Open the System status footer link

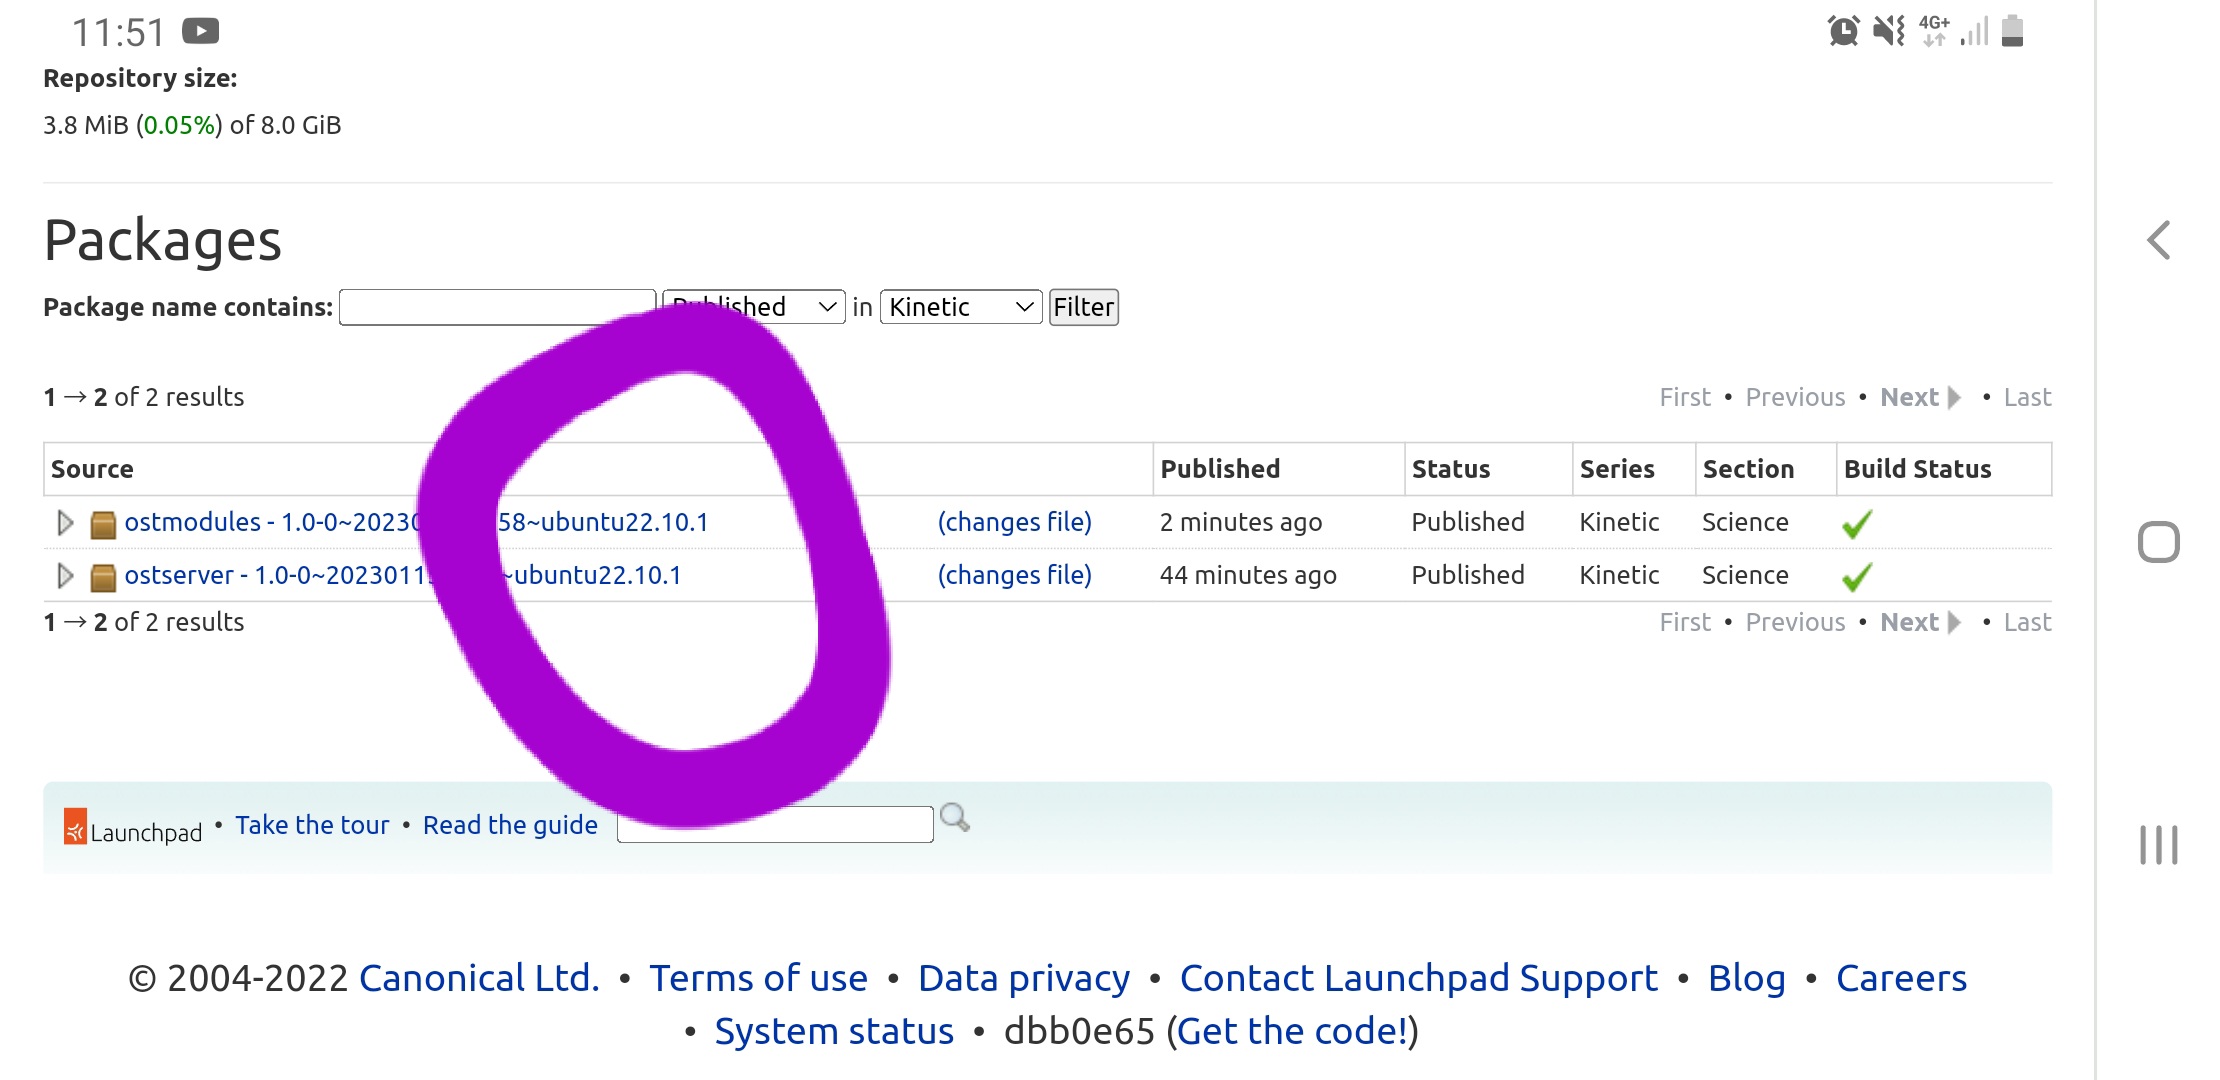[x=834, y=1031]
